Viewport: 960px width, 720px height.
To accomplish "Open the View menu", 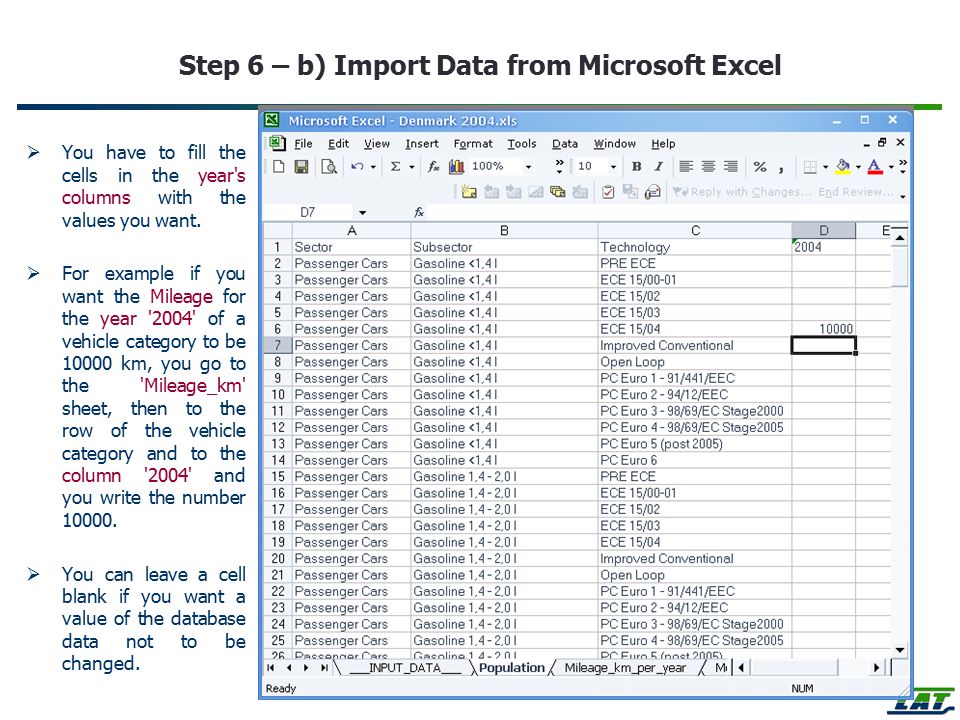I will tap(377, 144).
